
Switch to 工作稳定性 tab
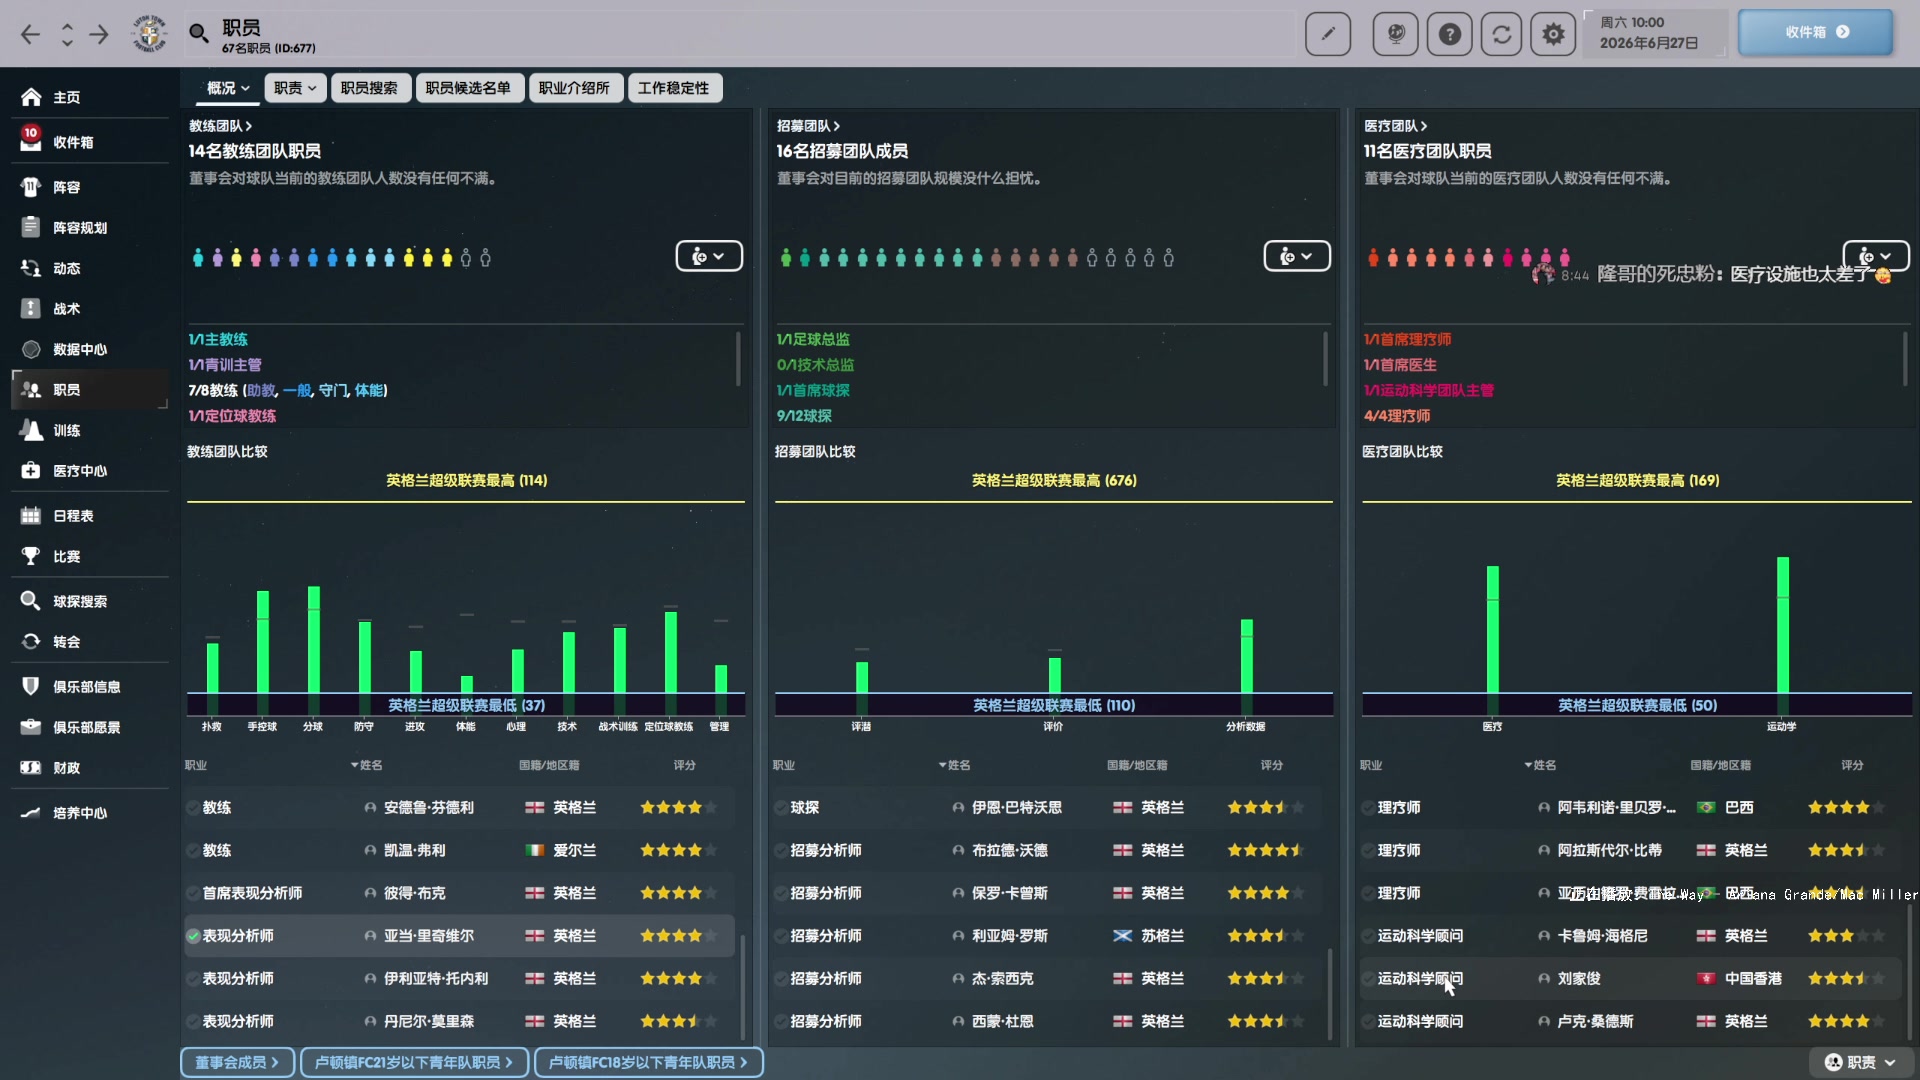(x=674, y=88)
